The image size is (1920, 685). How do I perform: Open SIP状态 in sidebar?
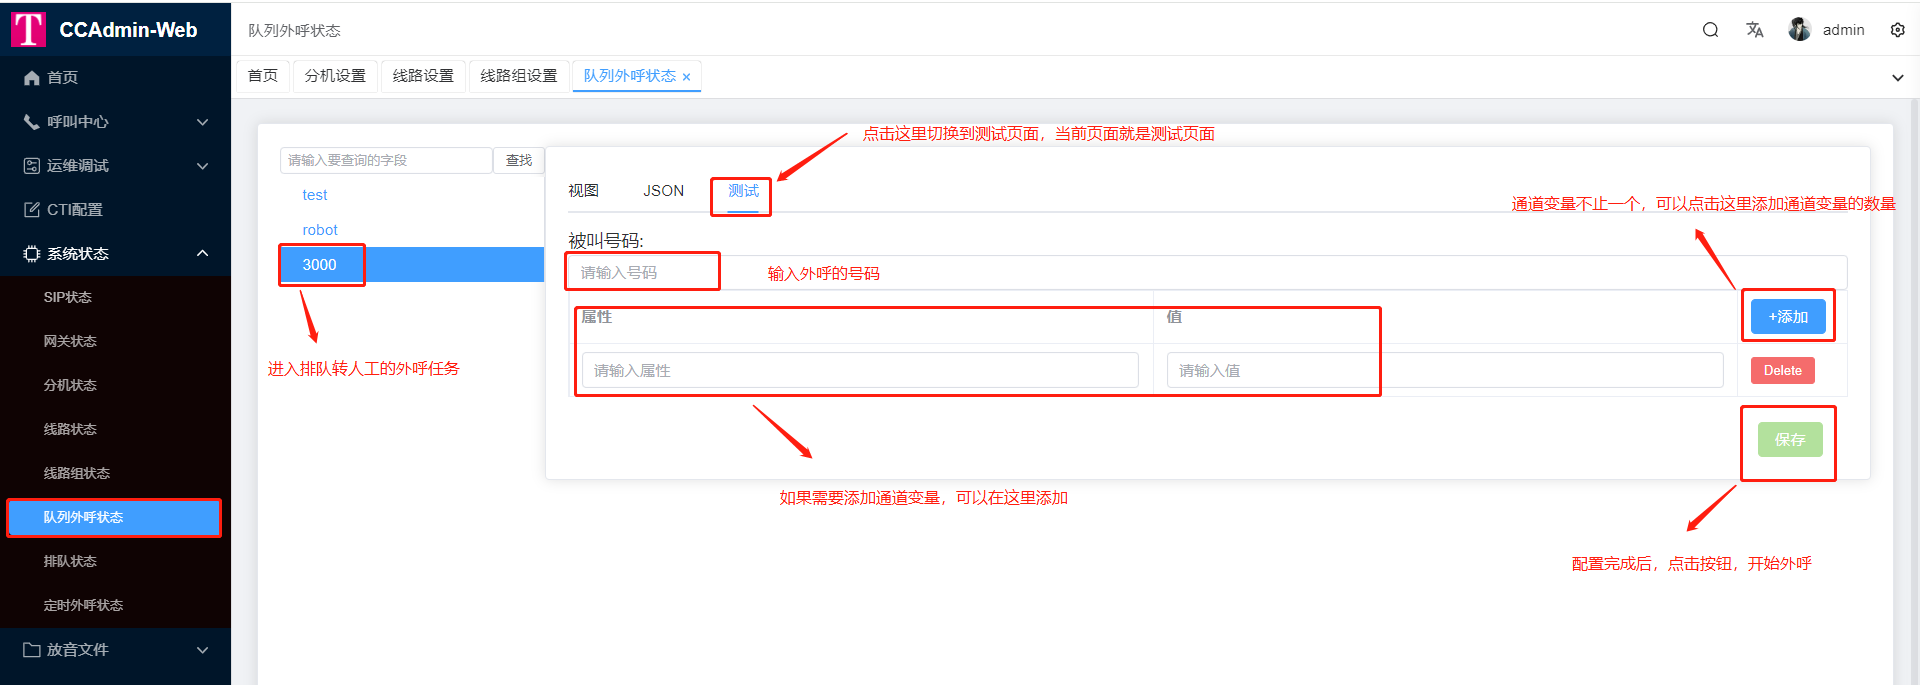(68, 298)
